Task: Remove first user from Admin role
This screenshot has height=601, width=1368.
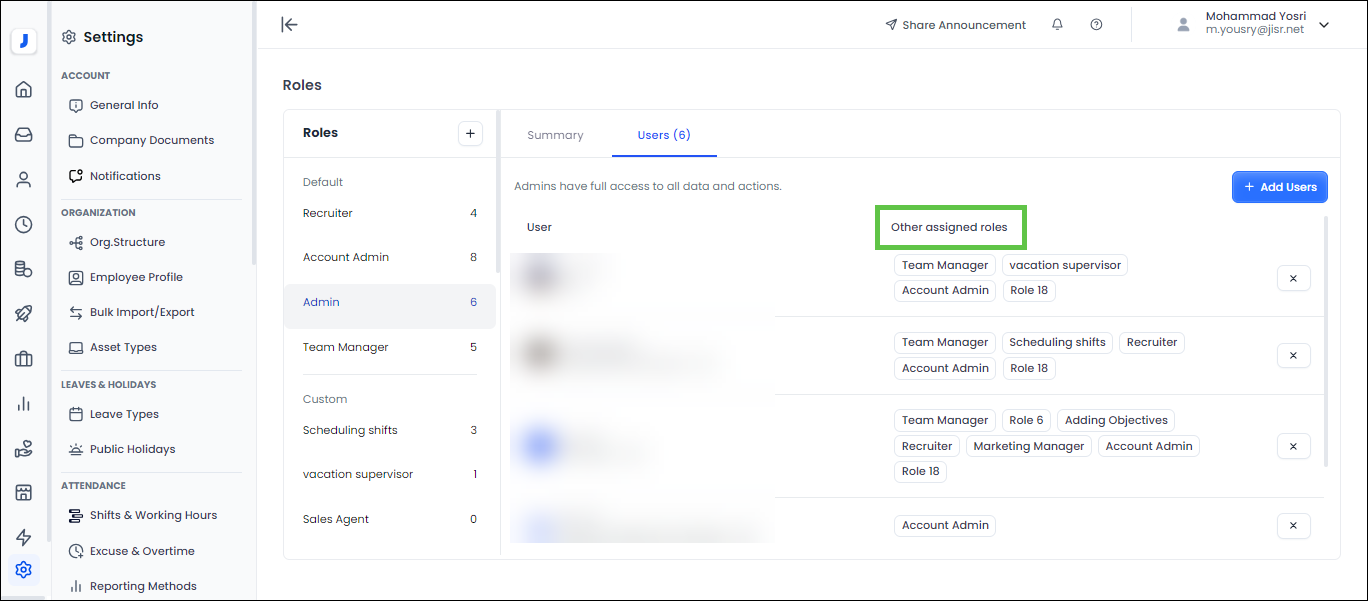Action: (1293, 278)
